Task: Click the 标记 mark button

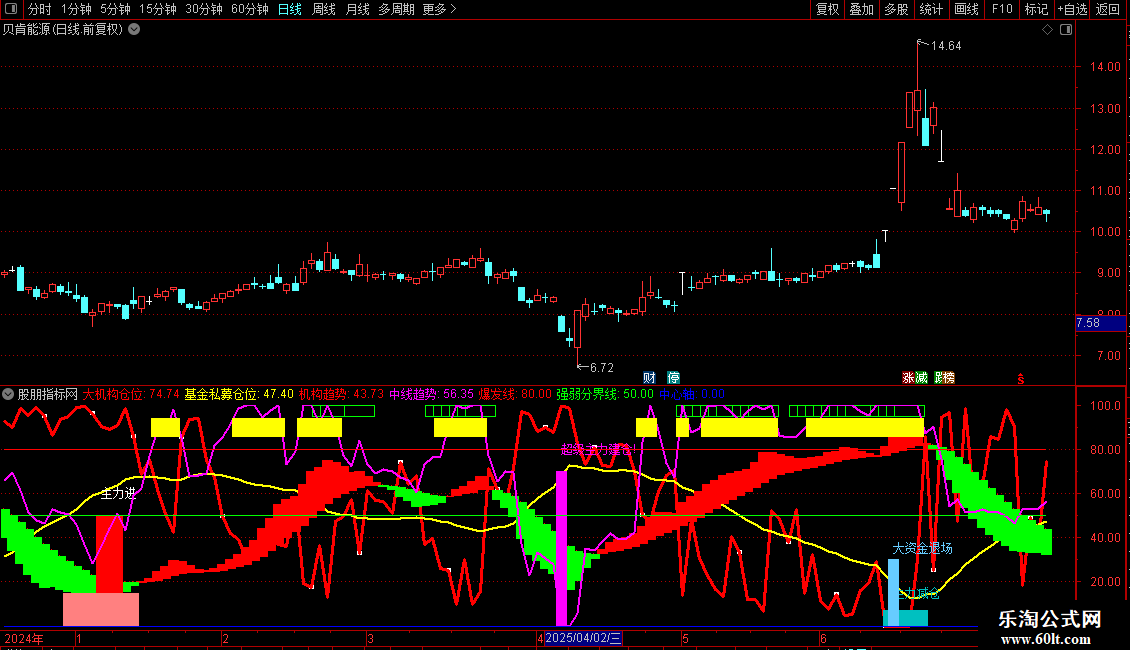Action: [x=1036, y=9]
